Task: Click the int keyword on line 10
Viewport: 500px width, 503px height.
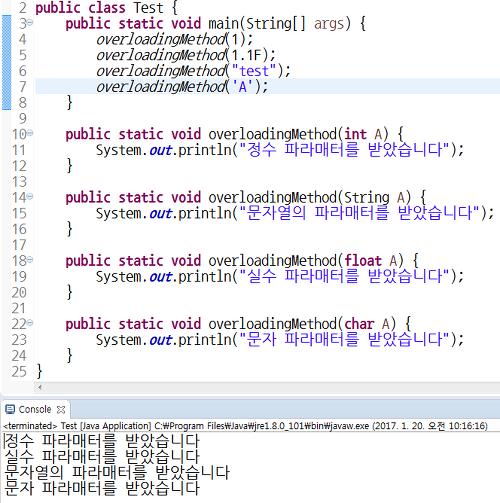Action: pos(355,134)
